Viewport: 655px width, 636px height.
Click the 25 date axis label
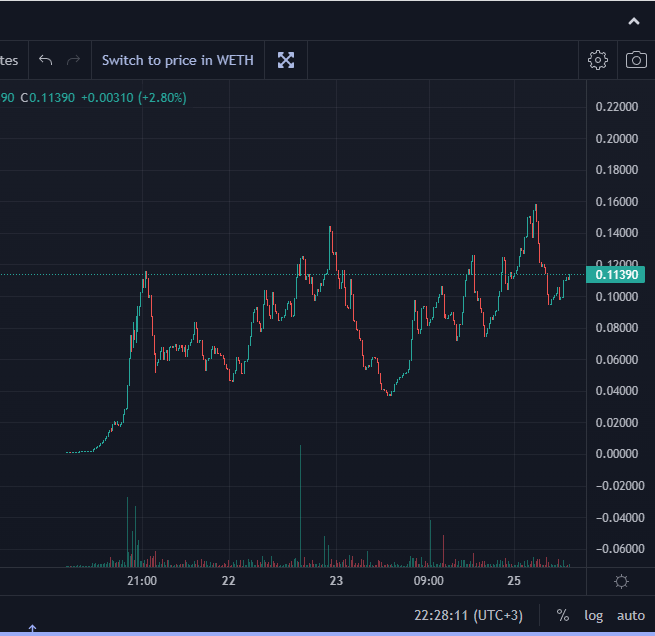pyautogui.click(x=514, y=581)
